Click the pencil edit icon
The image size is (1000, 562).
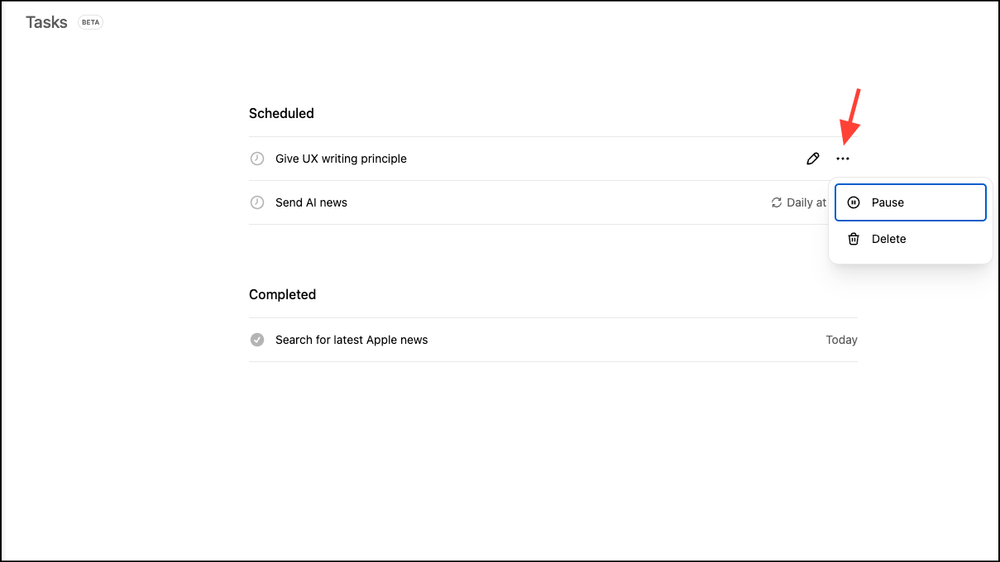pyautogui.click(x=813, y=158)
